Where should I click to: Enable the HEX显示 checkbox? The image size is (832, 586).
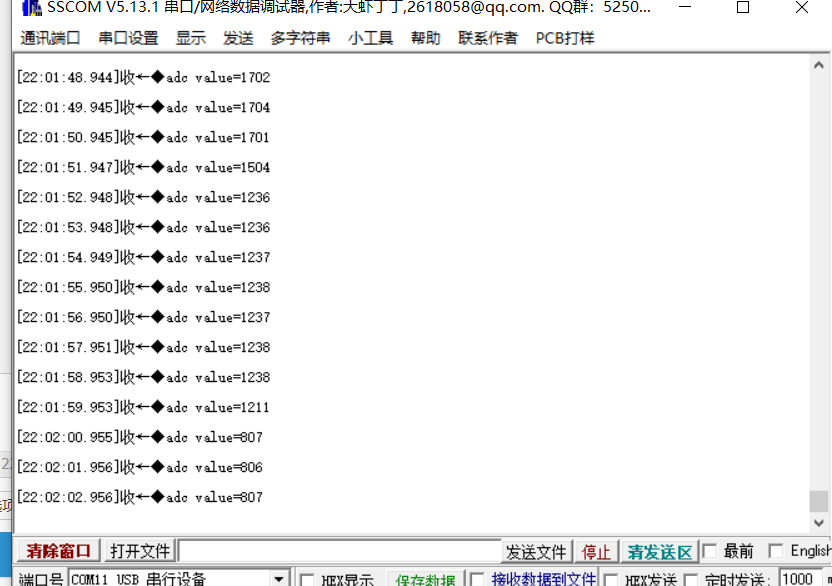(x=307, y=579)
